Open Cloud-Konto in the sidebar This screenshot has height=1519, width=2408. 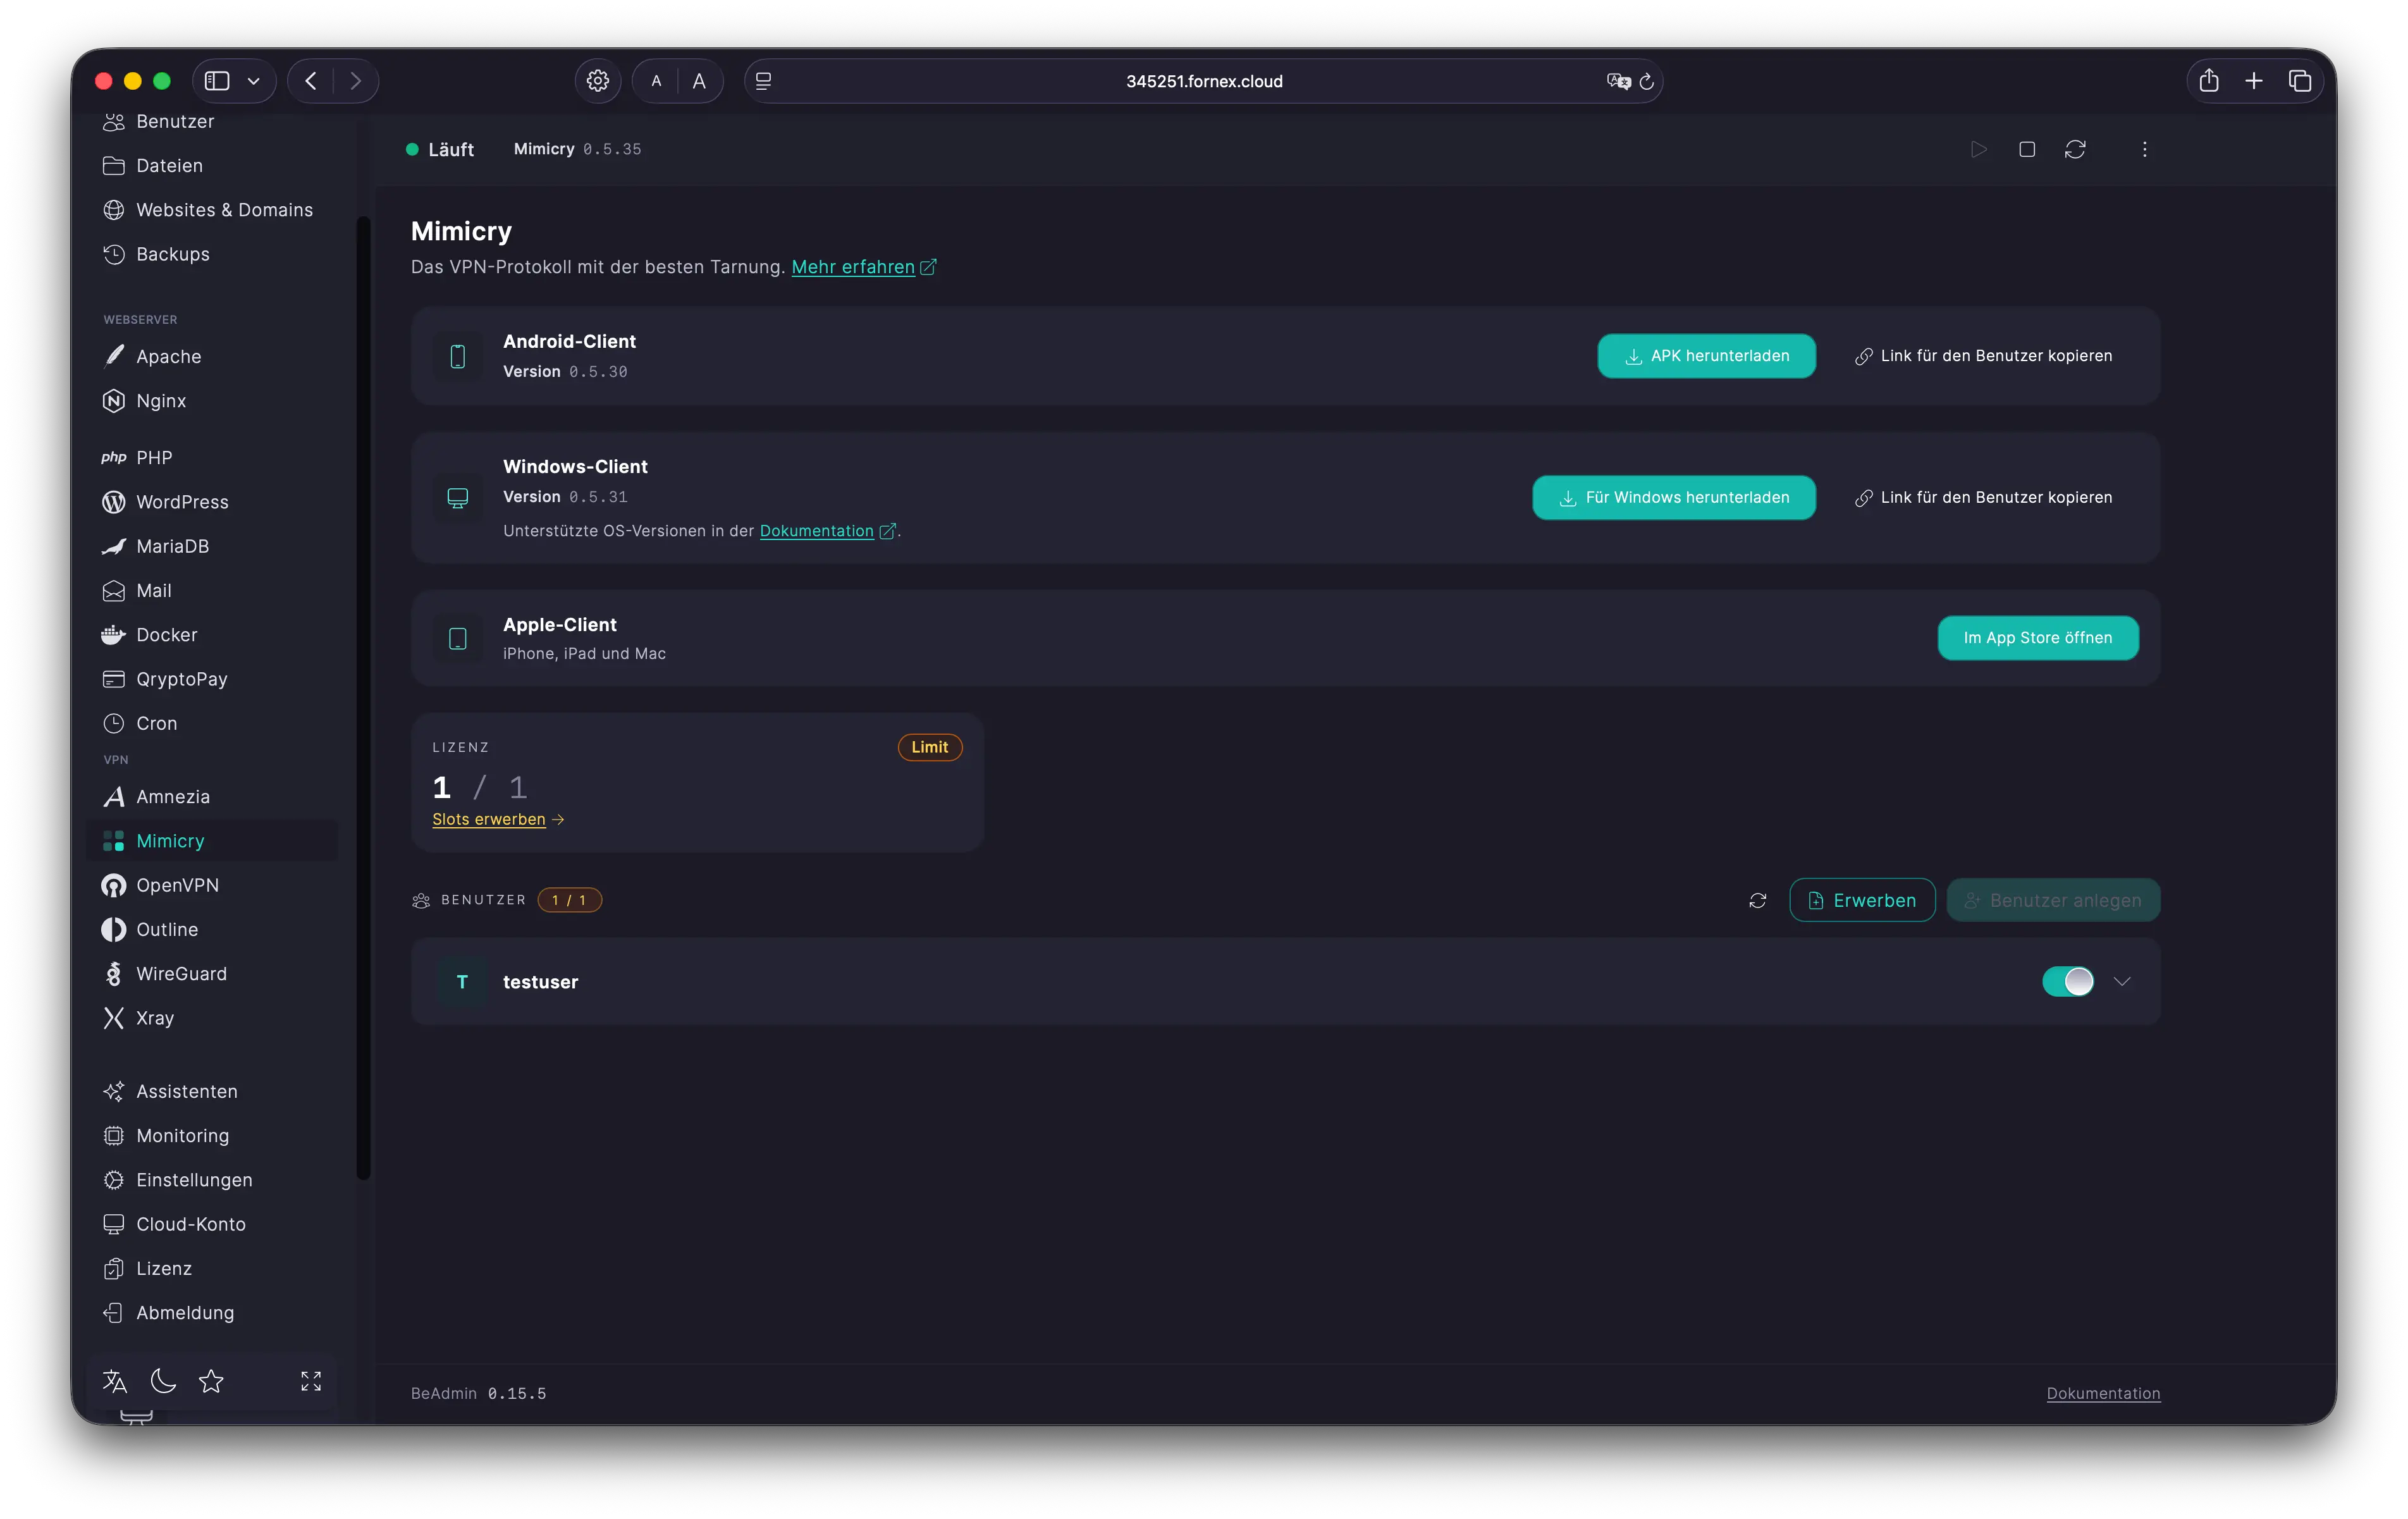pyautogui.click(x=212, y=1224)
